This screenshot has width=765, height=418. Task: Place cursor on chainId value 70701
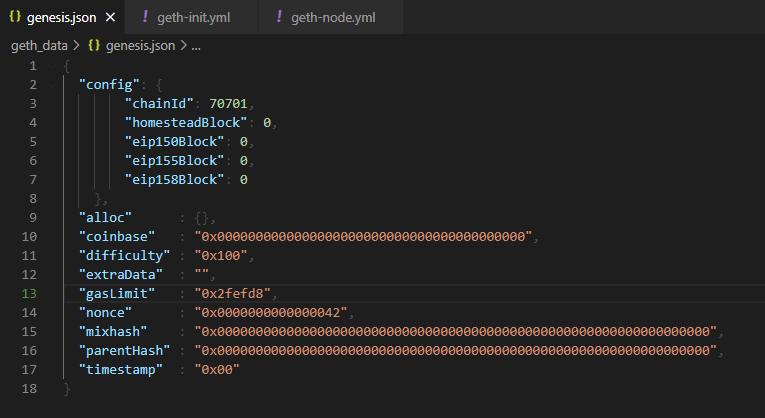click(x=228, y=103)
